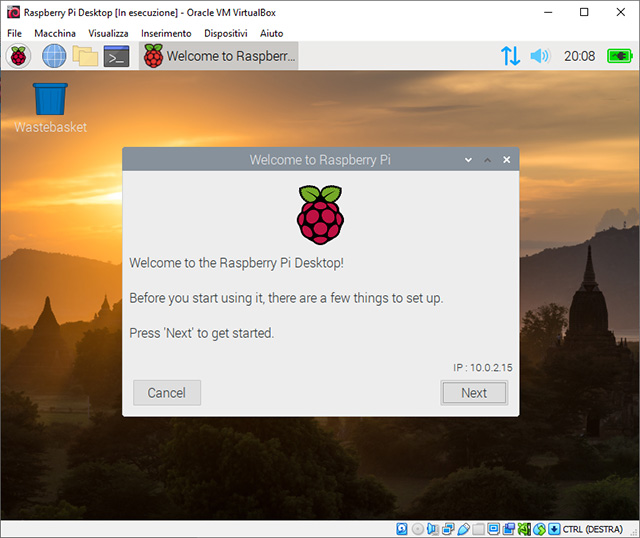Image resolution: width=640 pixels, height=538 pixels.
Task: Open the volume speaker control
Action: point(540,56)
